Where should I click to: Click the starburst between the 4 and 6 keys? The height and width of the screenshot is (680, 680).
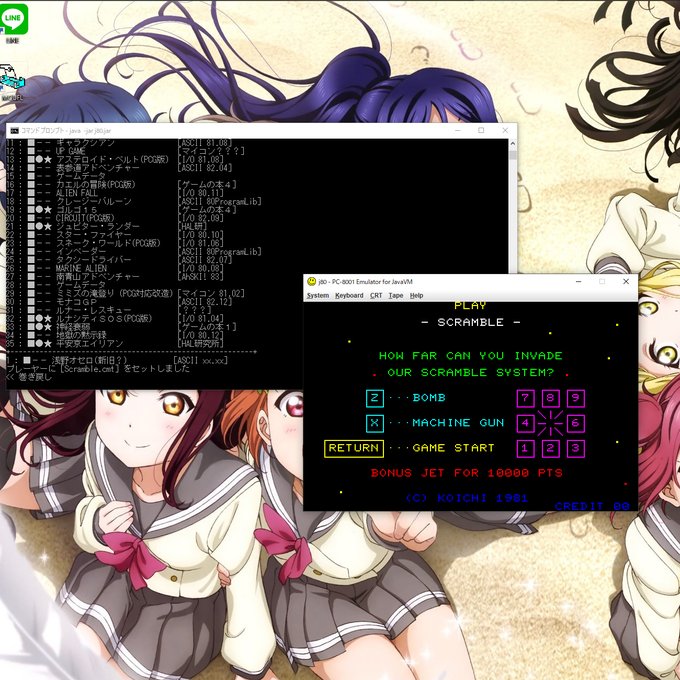click(x=550, y=423)
